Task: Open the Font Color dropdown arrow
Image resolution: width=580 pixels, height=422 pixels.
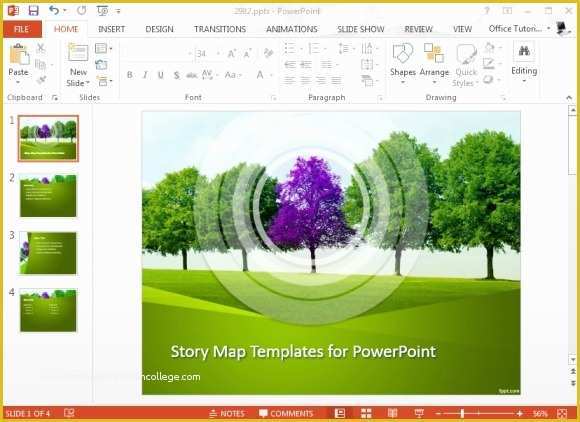Action: (272, 75)
